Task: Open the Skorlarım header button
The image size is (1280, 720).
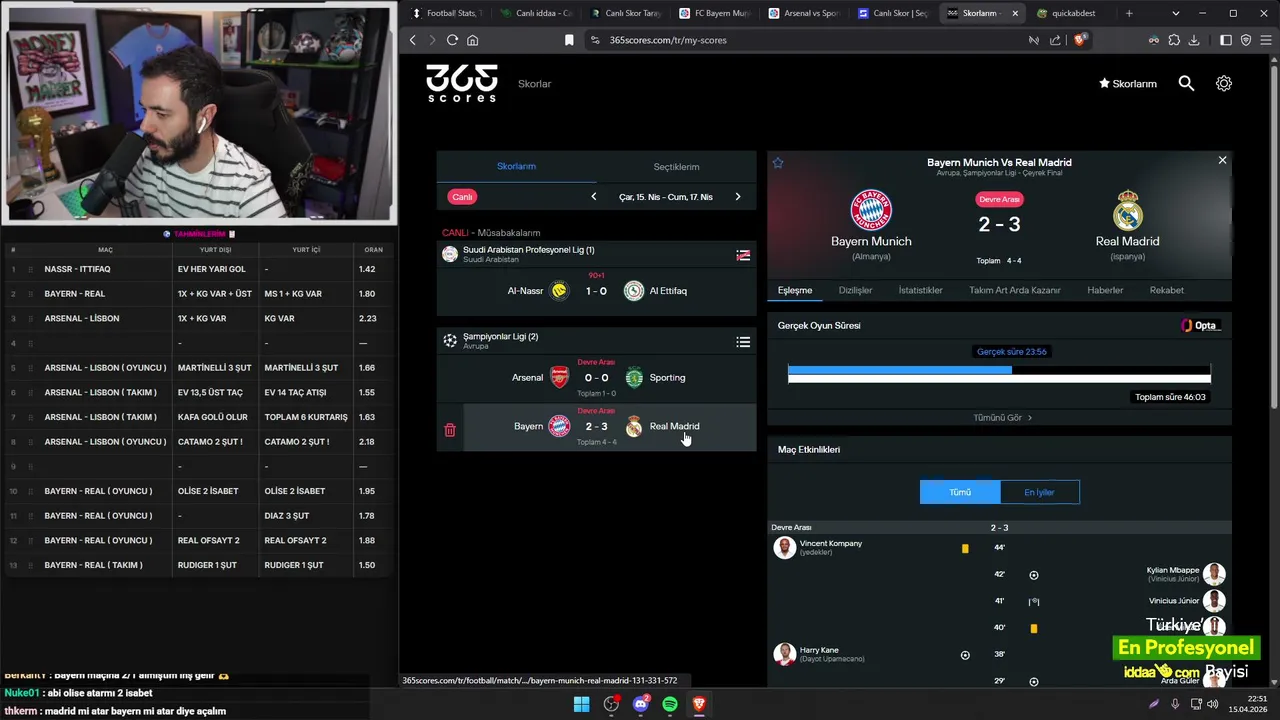Action: (x=1127, y=84)
